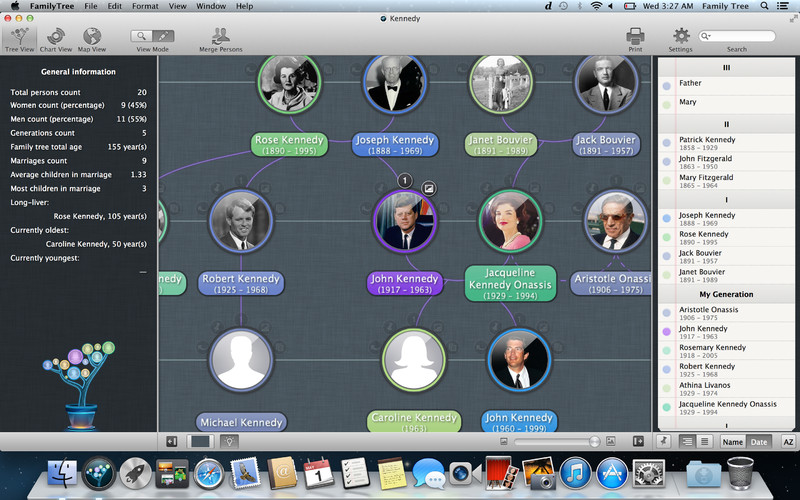Open search options magnifier dropdown
The height and width of the screenshot is (500, 800).
click(x=706, y=36)
